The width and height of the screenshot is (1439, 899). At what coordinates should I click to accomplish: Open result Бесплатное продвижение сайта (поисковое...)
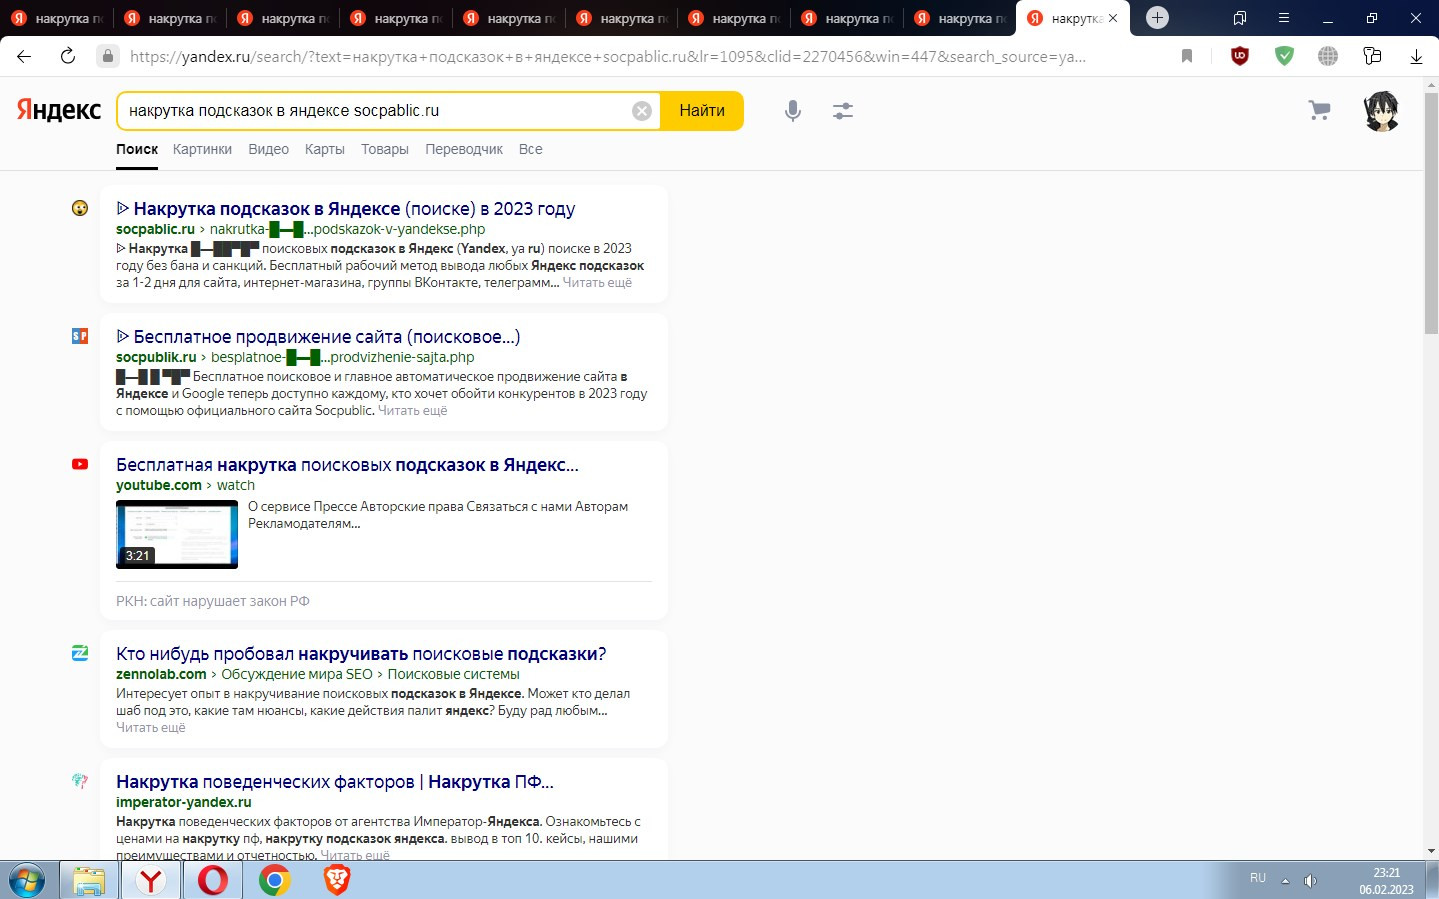(318, 337)
